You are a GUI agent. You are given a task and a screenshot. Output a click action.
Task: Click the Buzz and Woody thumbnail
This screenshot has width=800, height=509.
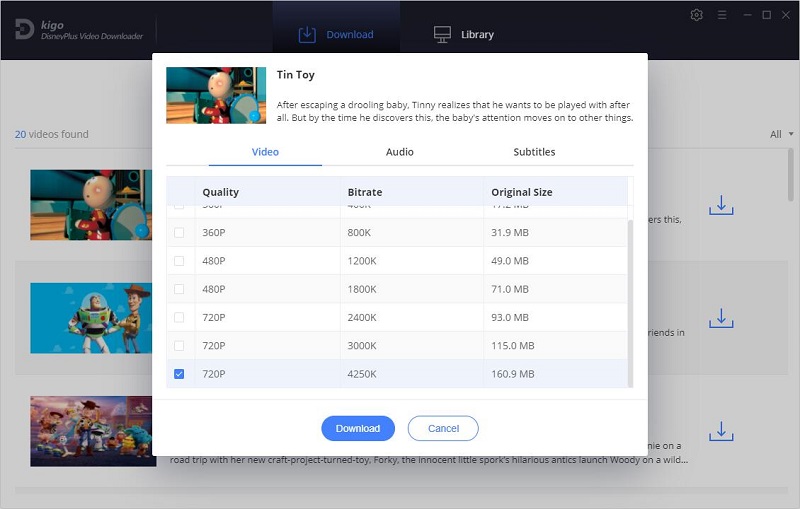point(91,318)
